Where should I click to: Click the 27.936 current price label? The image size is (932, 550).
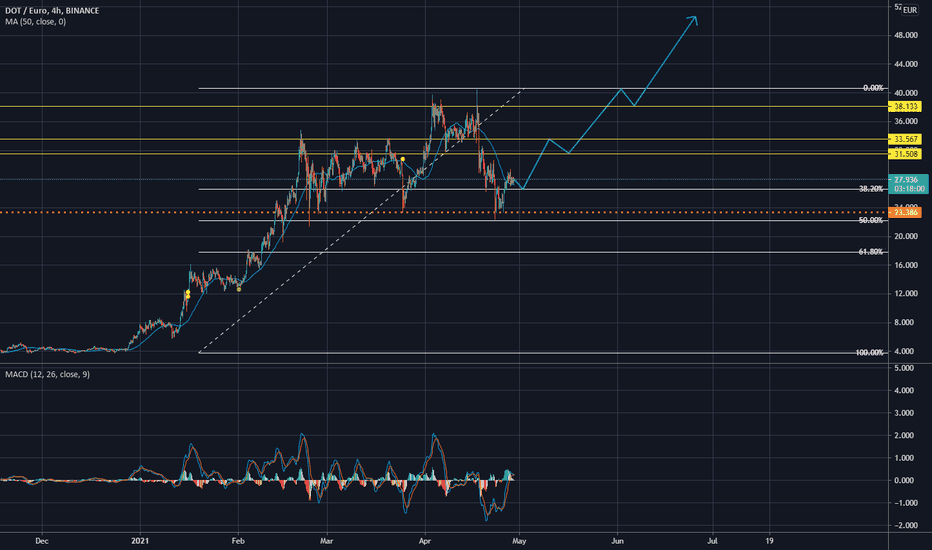pyautogui.click(x=906, y=180)
